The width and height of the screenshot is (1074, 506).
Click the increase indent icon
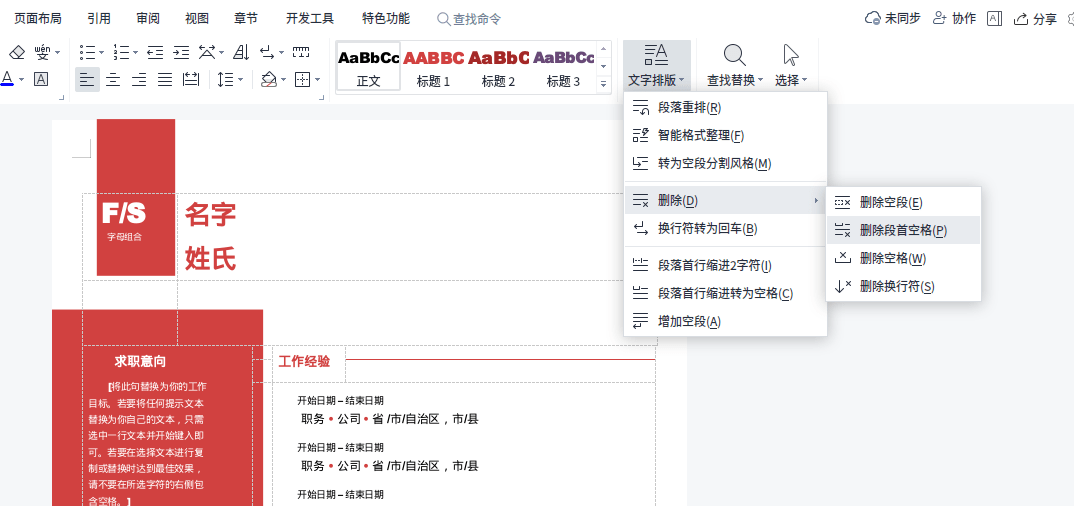181,52
